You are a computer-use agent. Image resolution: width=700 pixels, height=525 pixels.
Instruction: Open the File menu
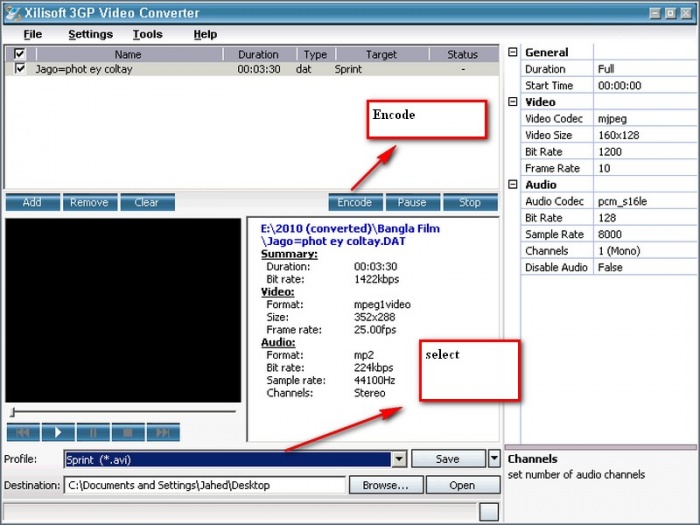pos(33,34)
